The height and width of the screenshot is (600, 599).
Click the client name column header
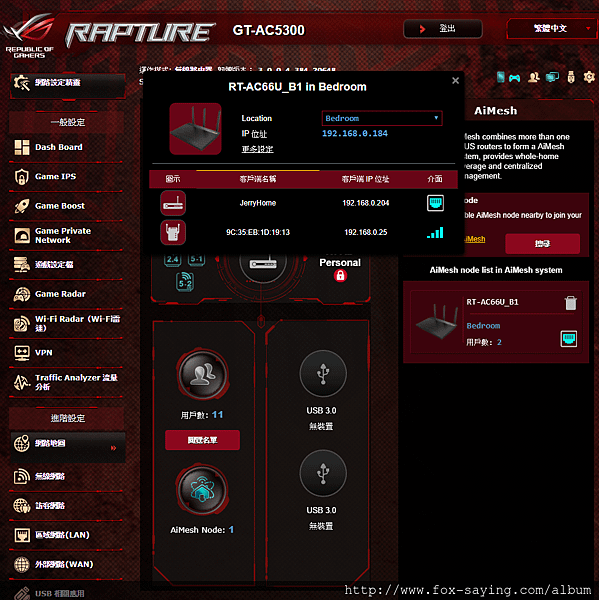[x=258, y=179]
